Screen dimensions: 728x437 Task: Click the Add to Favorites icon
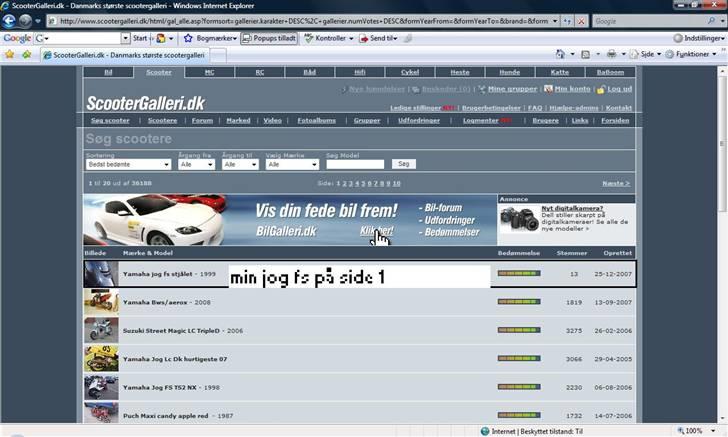click(x=26, y=54)
